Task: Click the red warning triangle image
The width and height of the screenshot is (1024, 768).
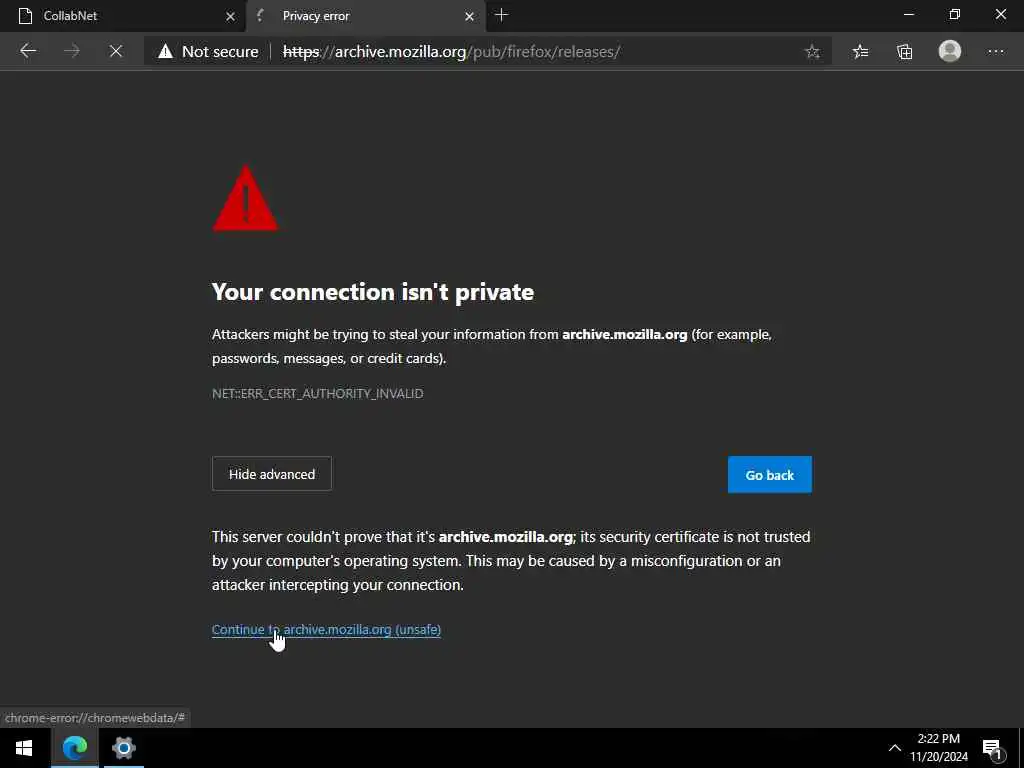Action: point(245,198)
